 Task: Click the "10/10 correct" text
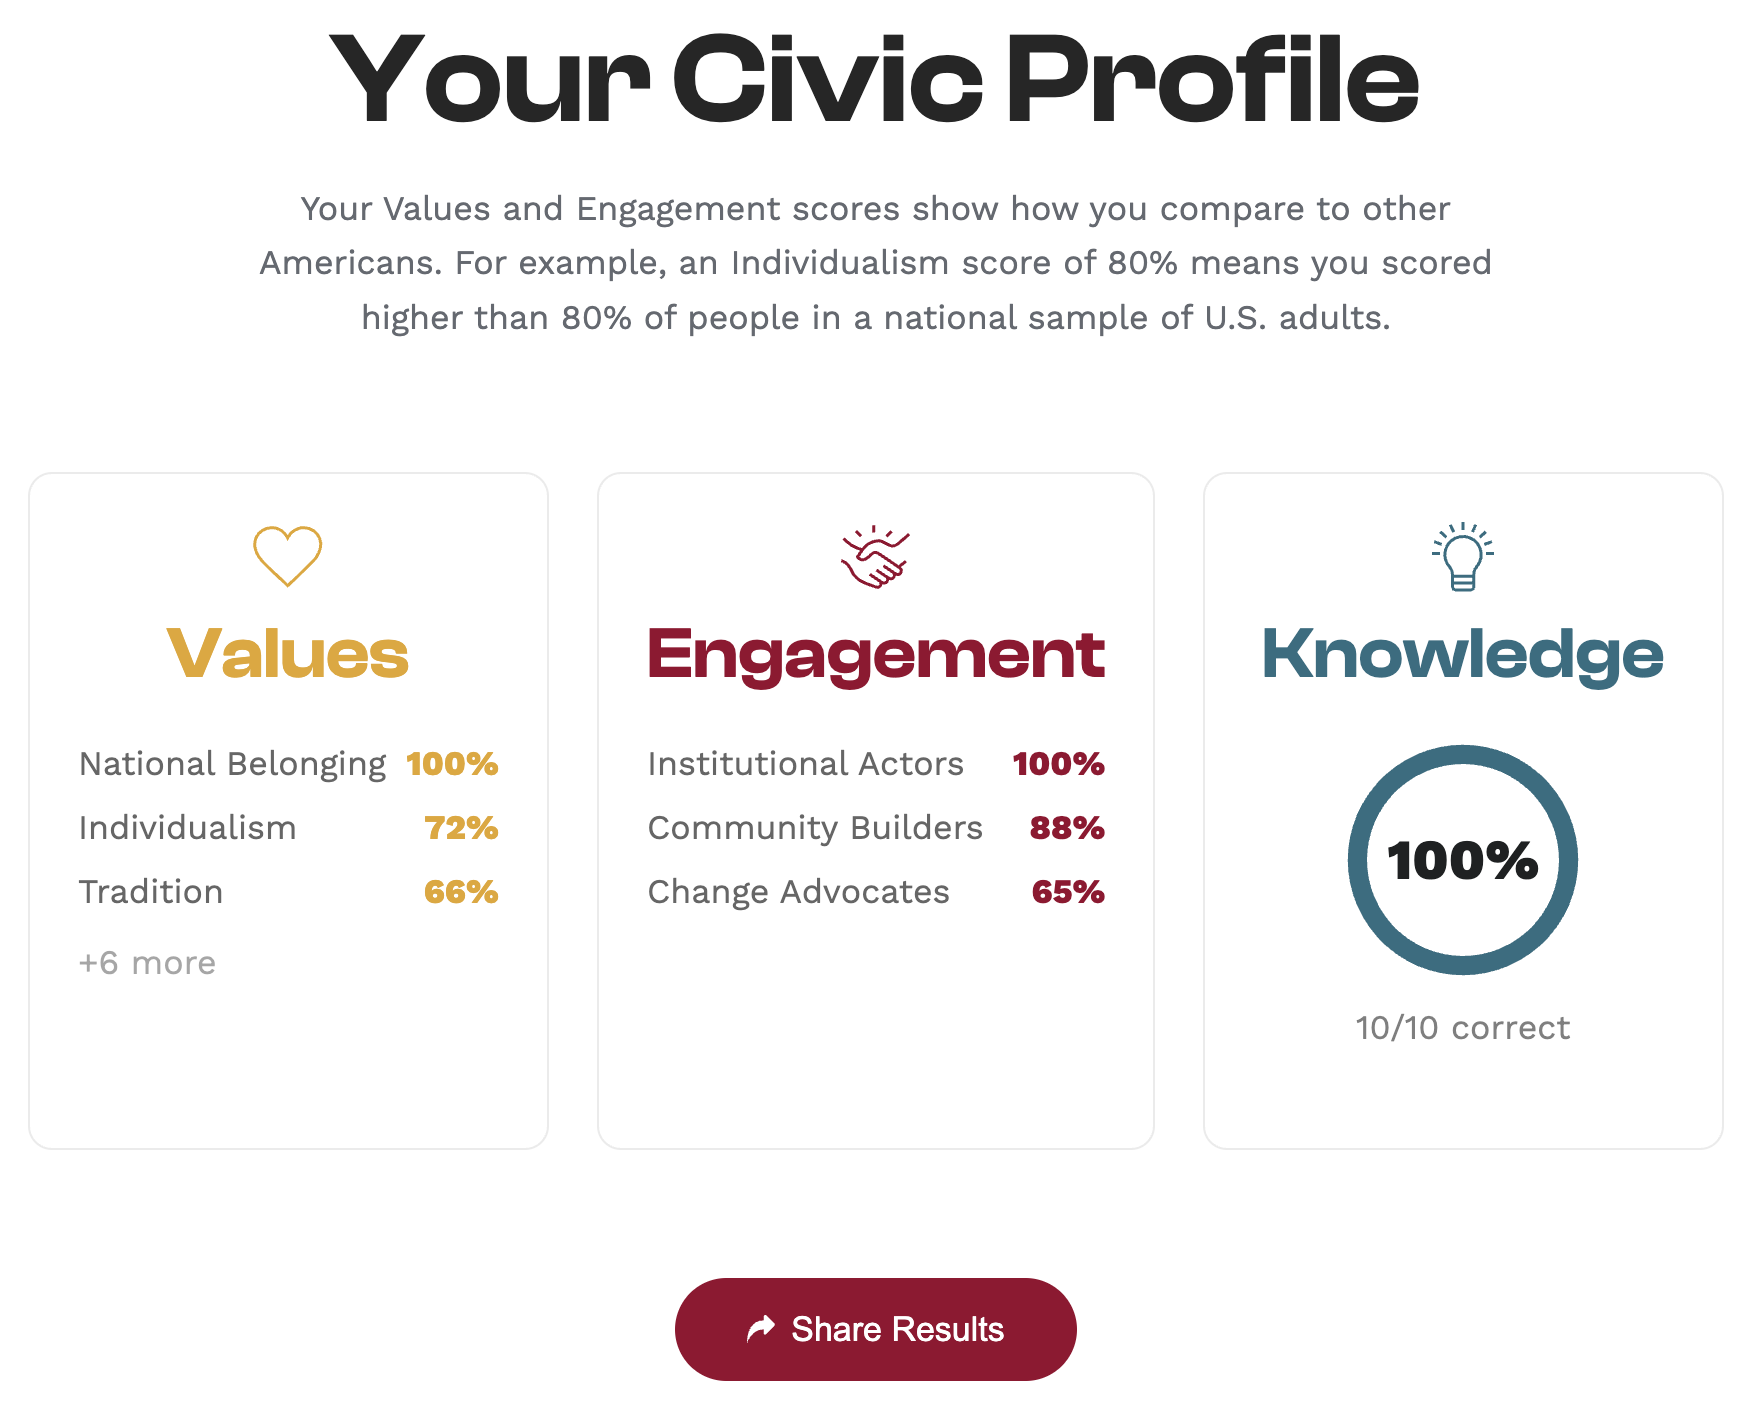tap(1462, 1028)
